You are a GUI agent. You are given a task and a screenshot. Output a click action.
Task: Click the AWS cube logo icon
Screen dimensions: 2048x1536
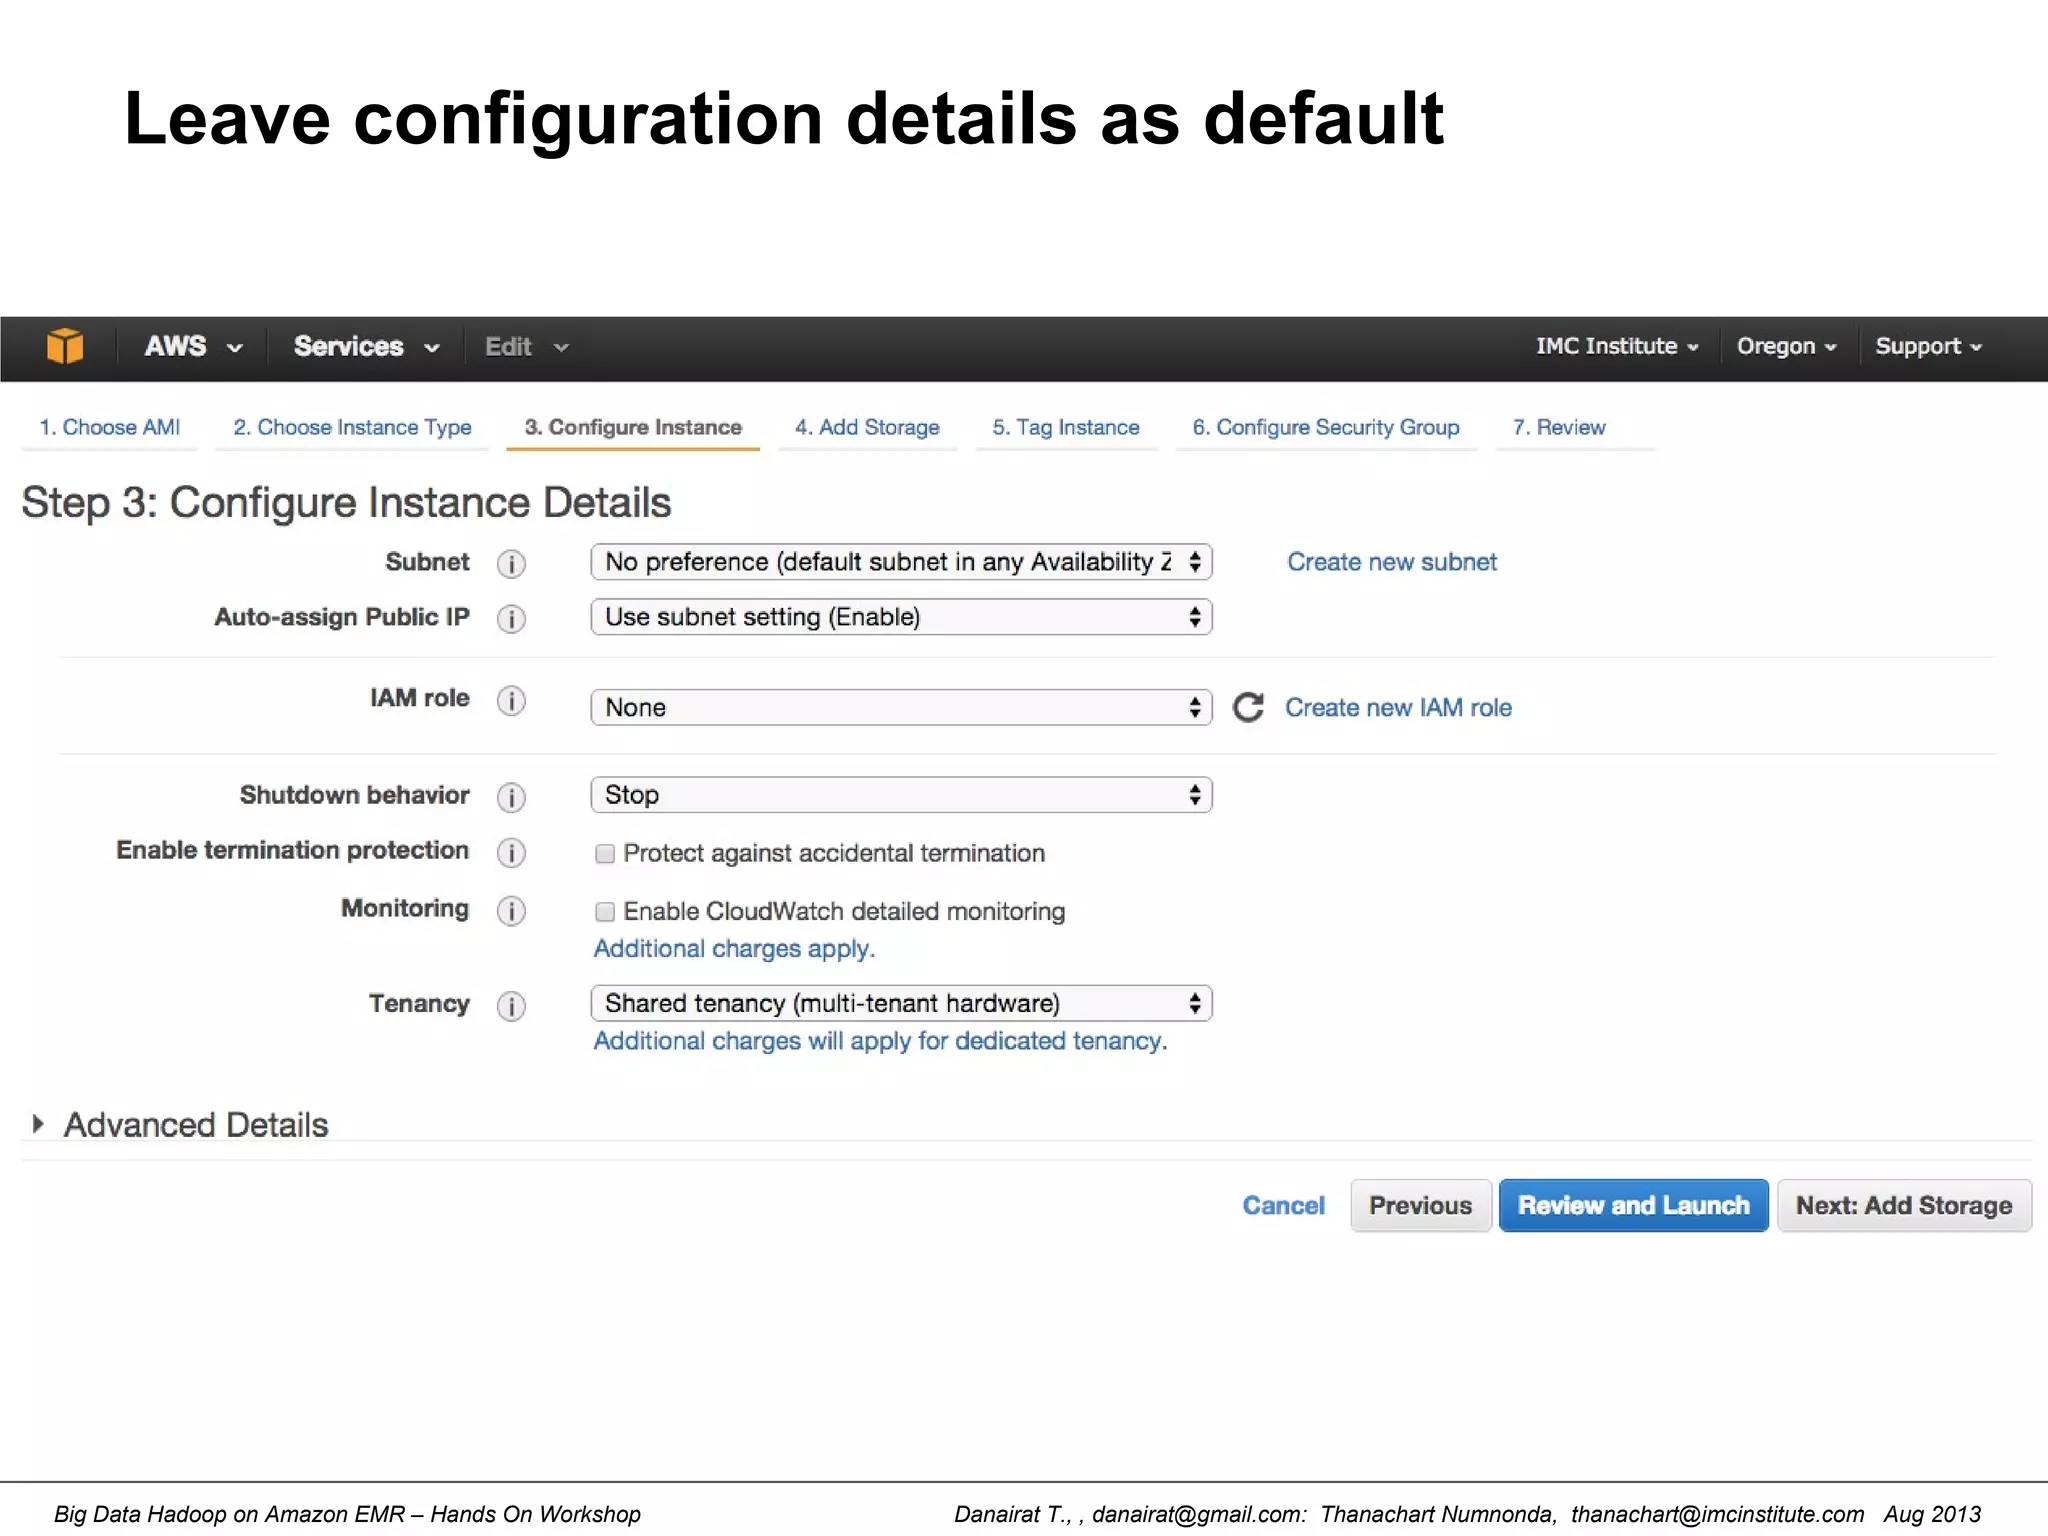click(65, 346)
